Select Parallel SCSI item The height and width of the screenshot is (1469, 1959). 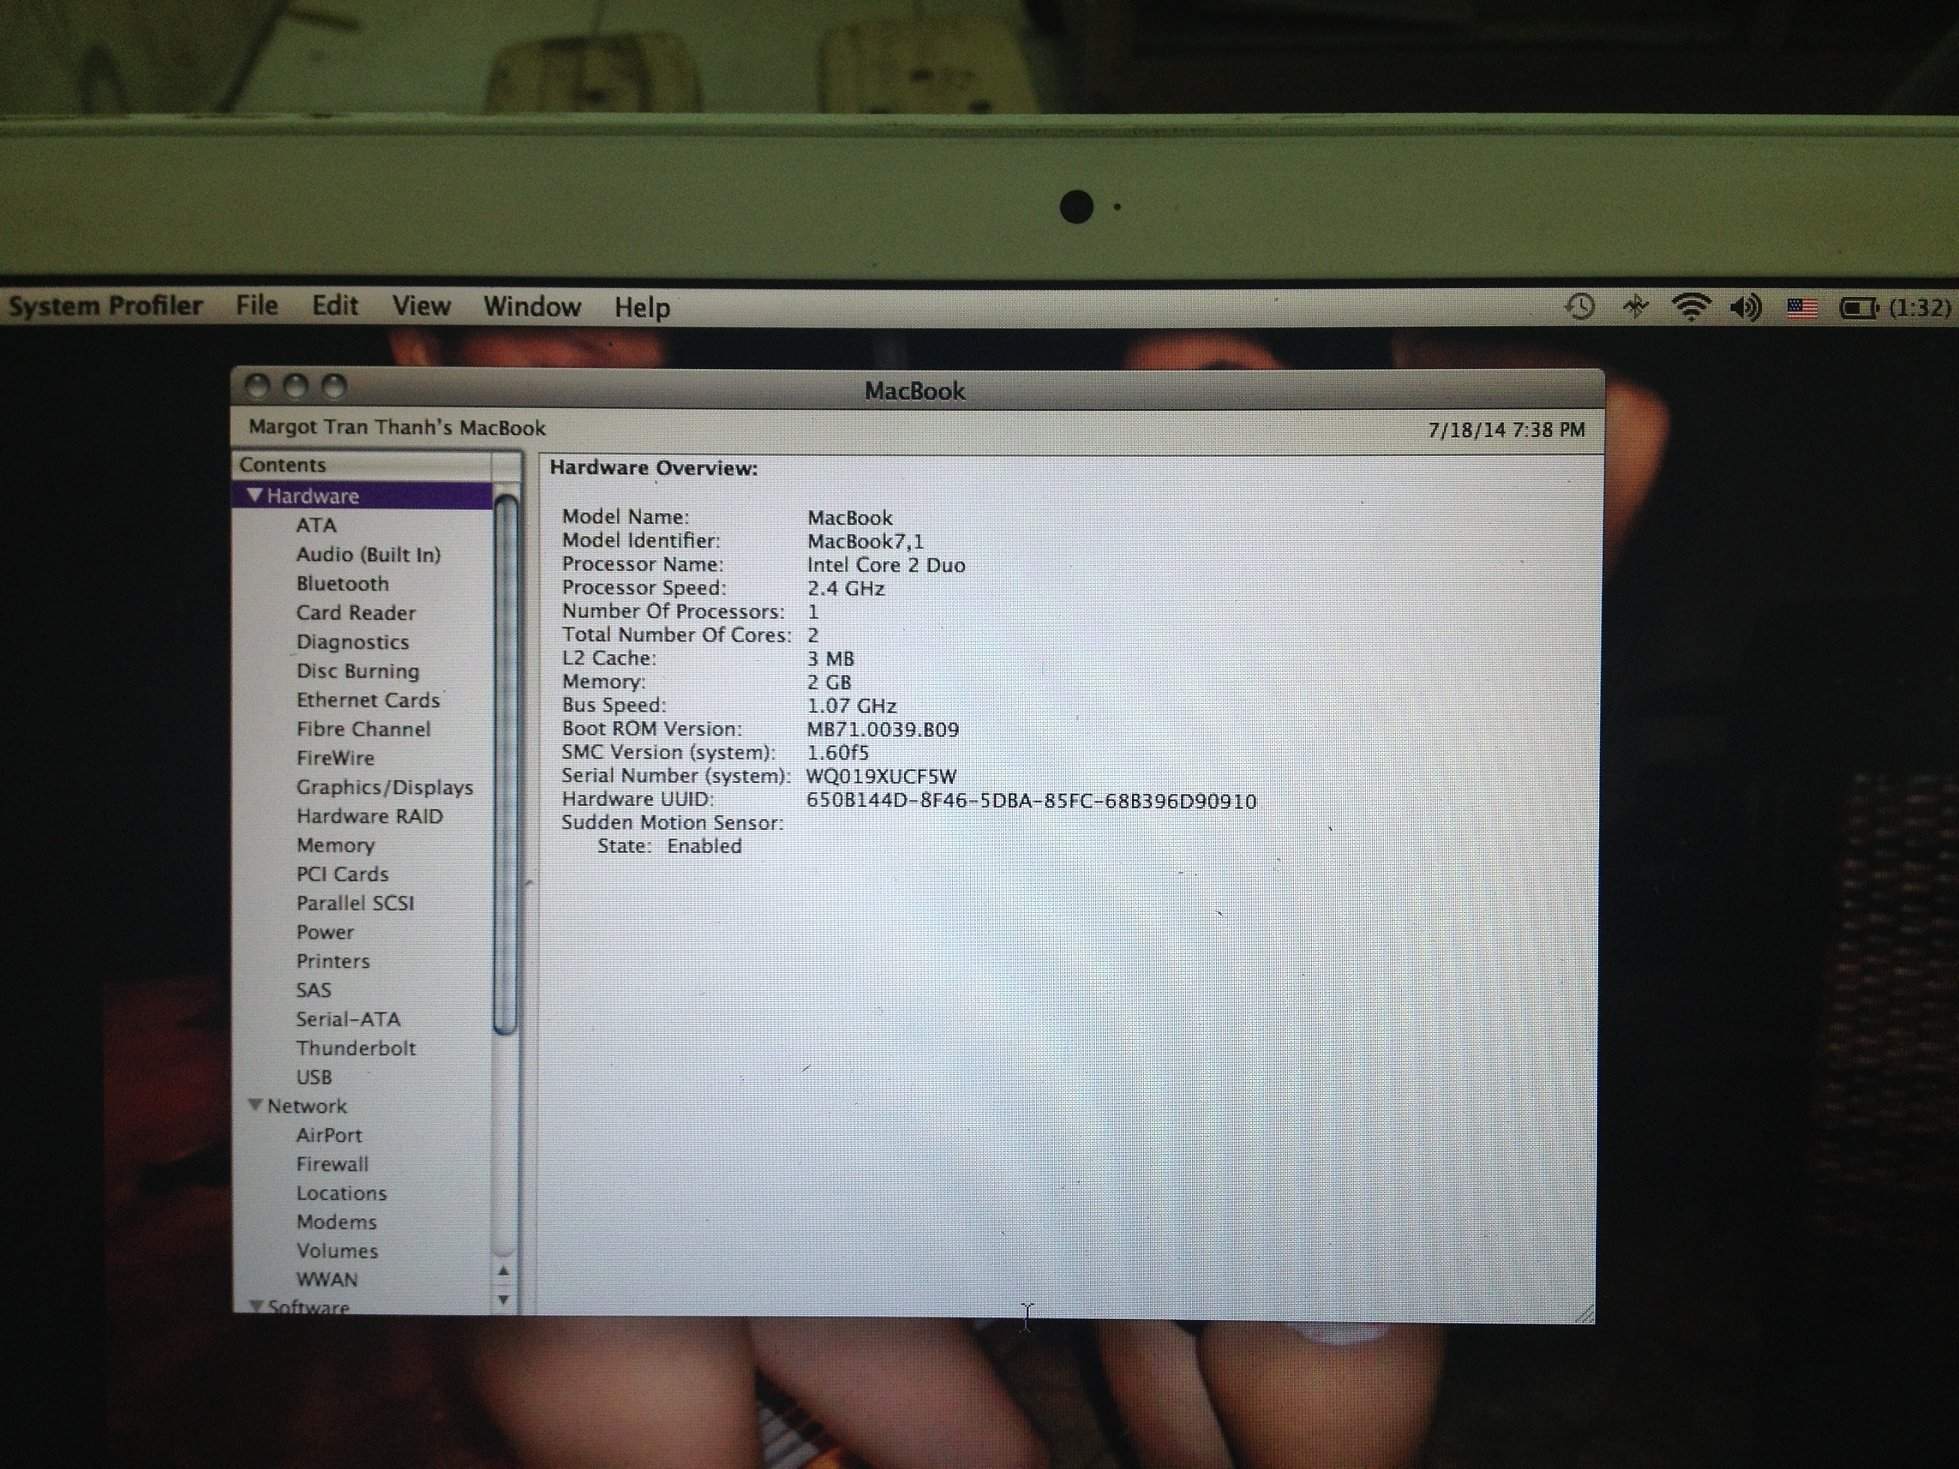pyautogui.click(x=355, y=903)
